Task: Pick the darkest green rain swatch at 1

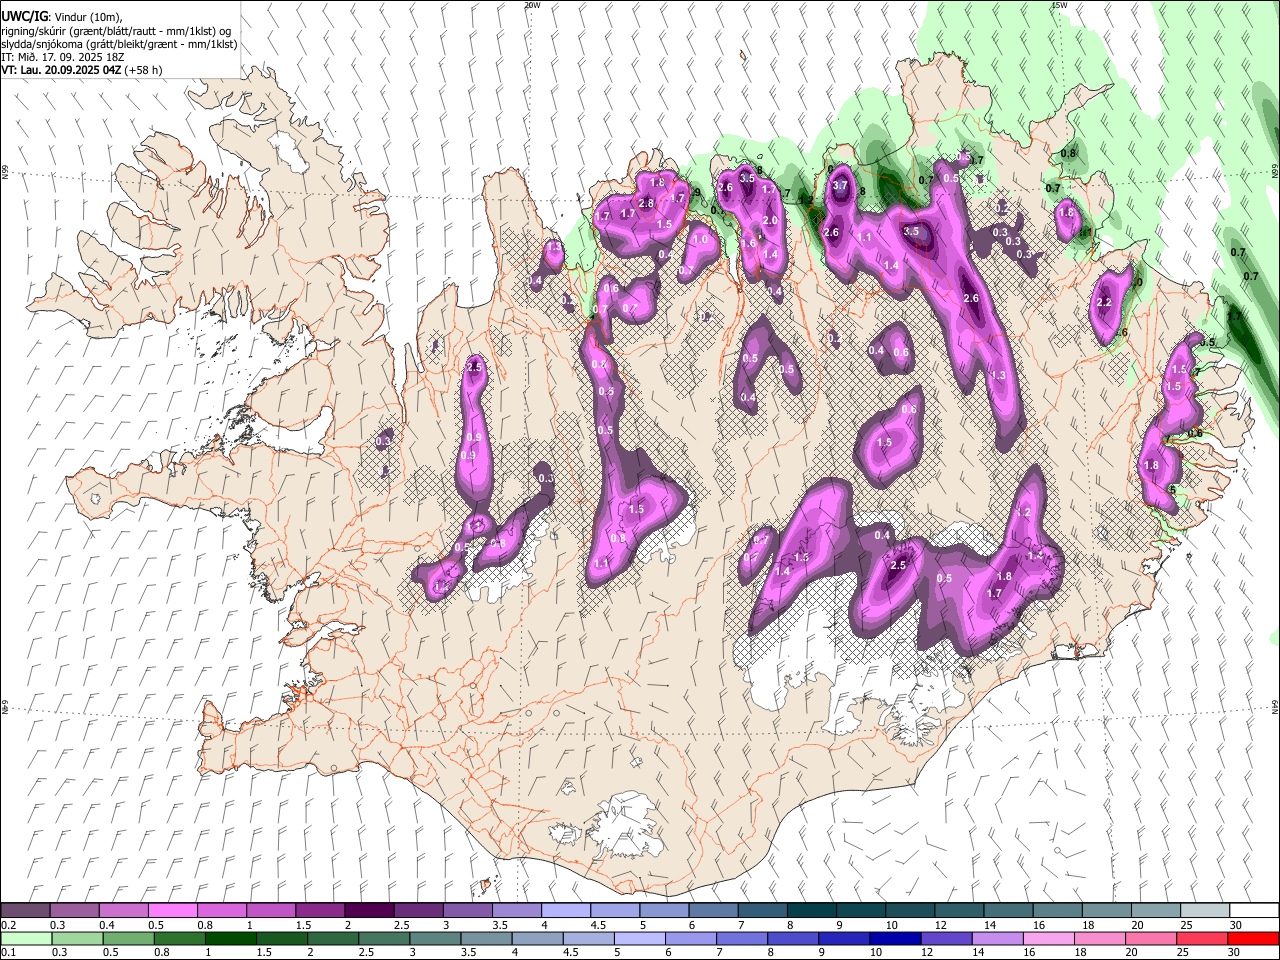Action: 230,938
